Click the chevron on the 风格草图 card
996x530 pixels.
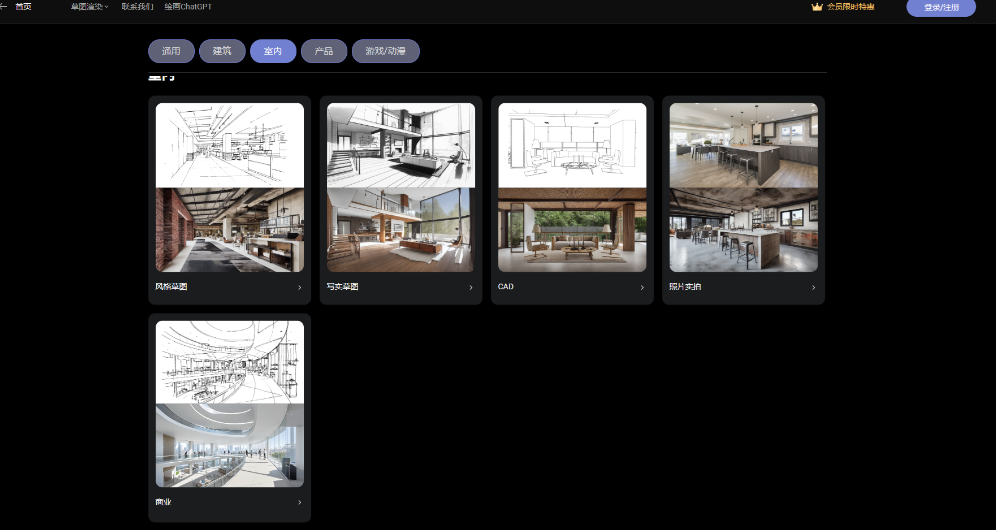coord(299,288)
